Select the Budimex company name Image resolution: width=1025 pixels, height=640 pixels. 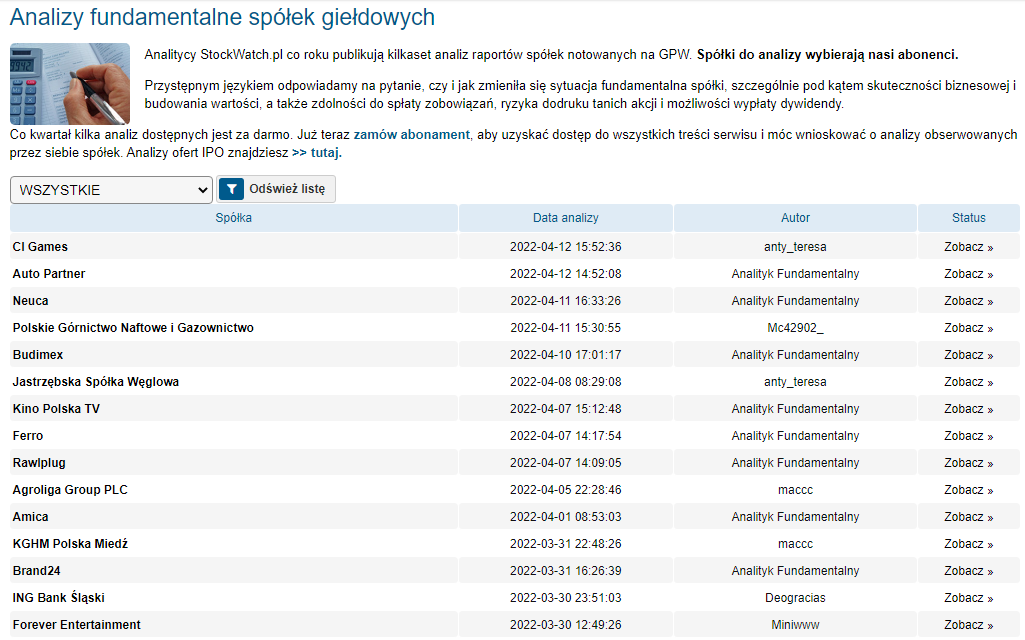tap(38, 355)
